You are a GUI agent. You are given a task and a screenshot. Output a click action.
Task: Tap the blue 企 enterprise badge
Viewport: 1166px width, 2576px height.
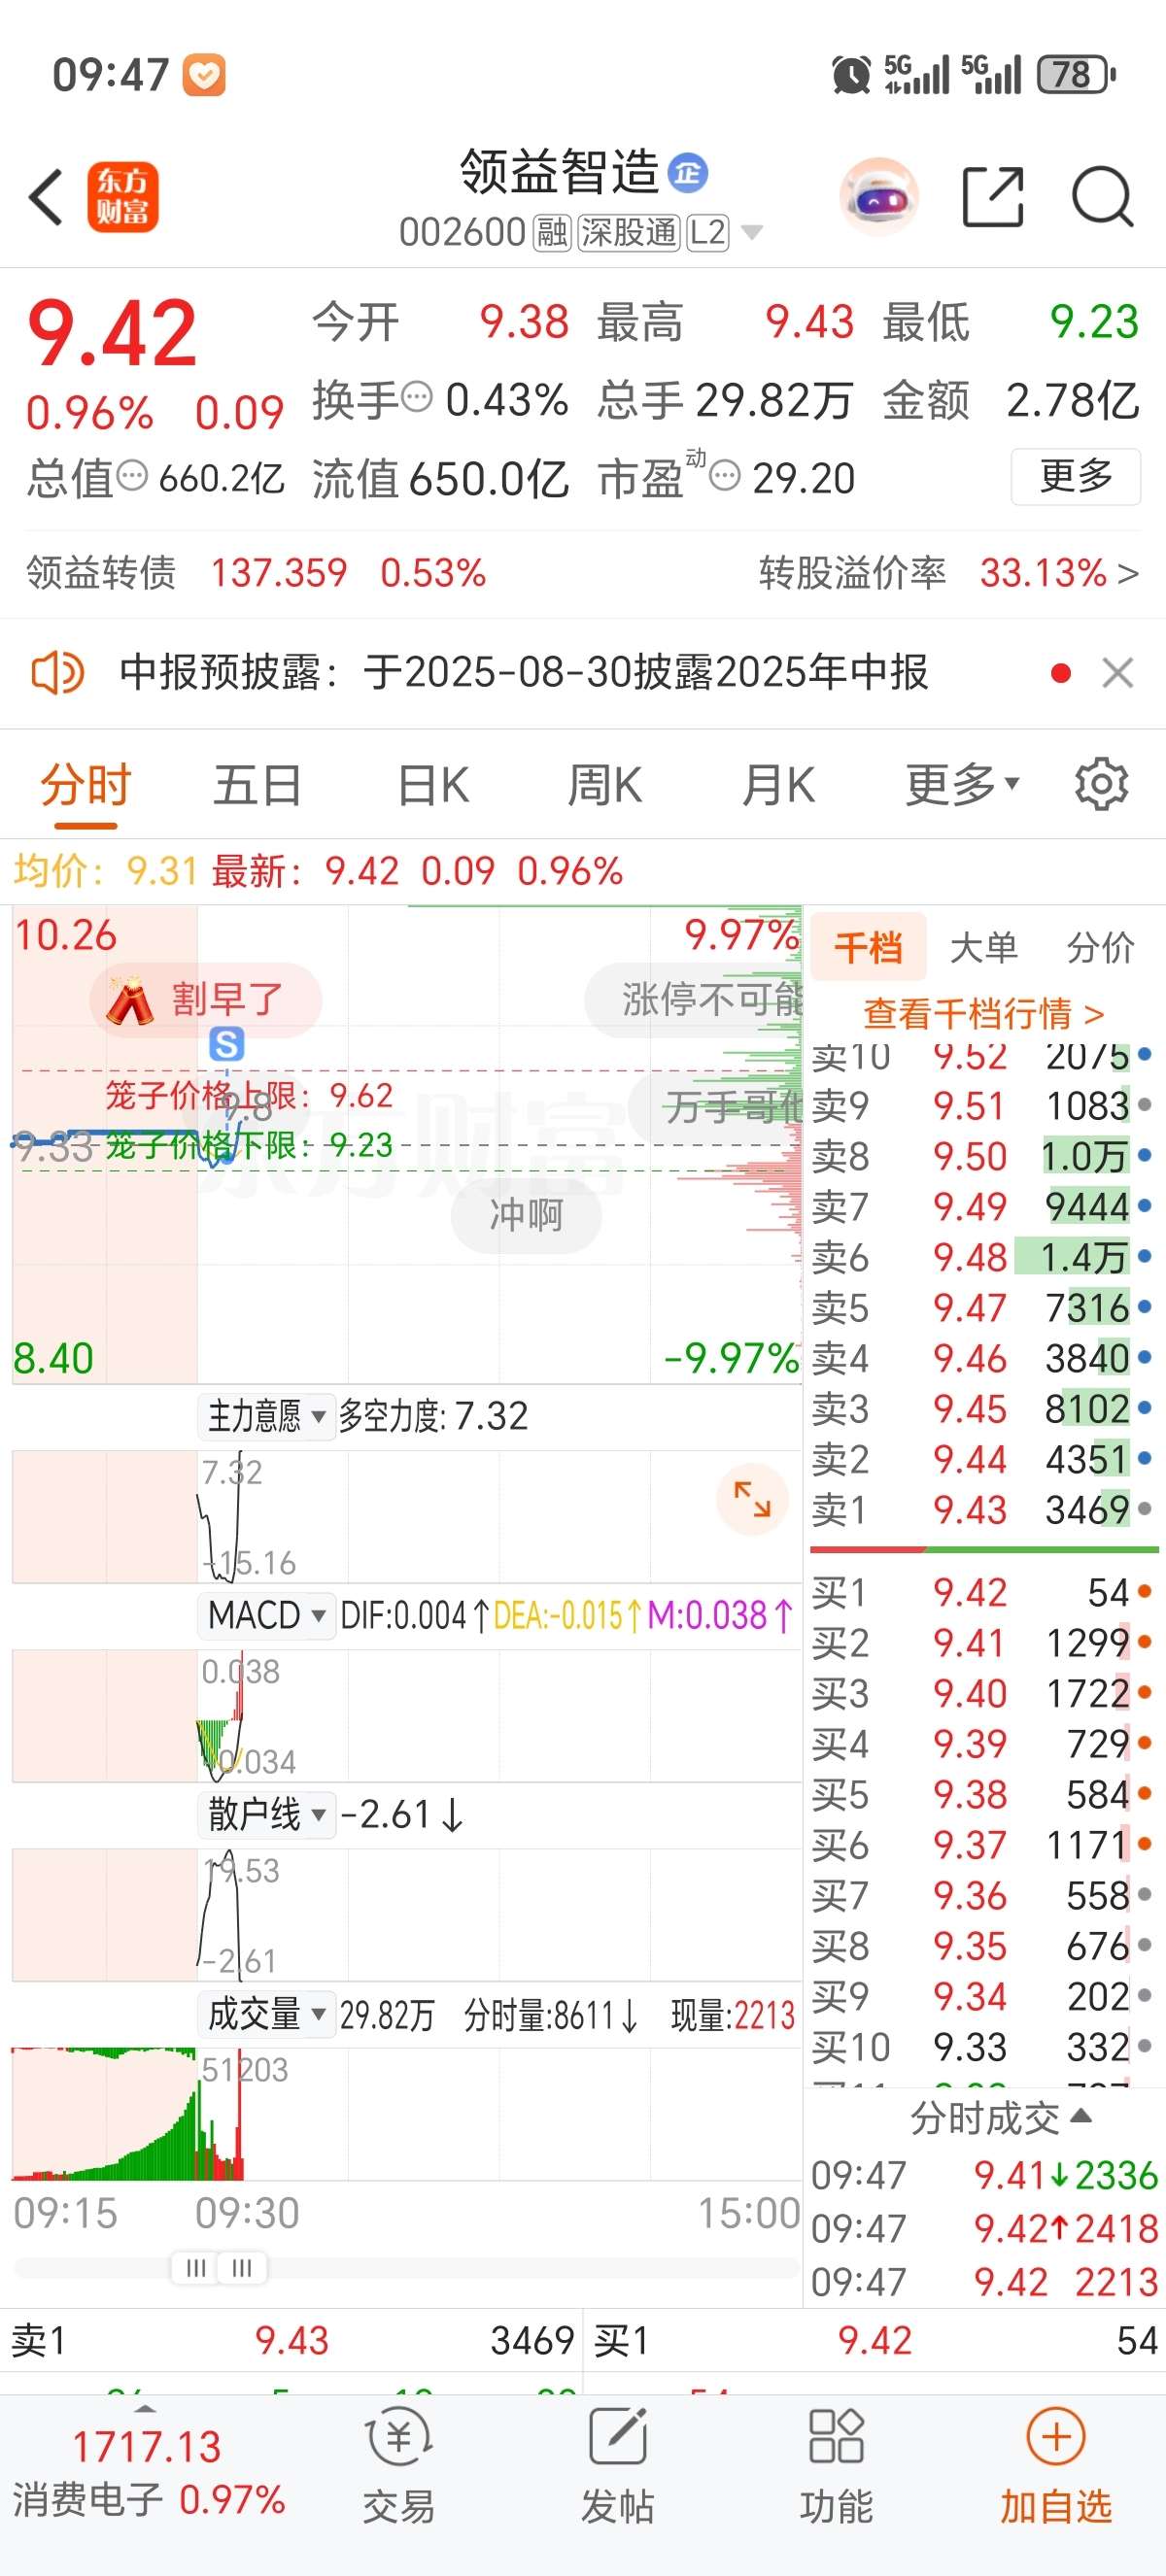click(688, 173)
